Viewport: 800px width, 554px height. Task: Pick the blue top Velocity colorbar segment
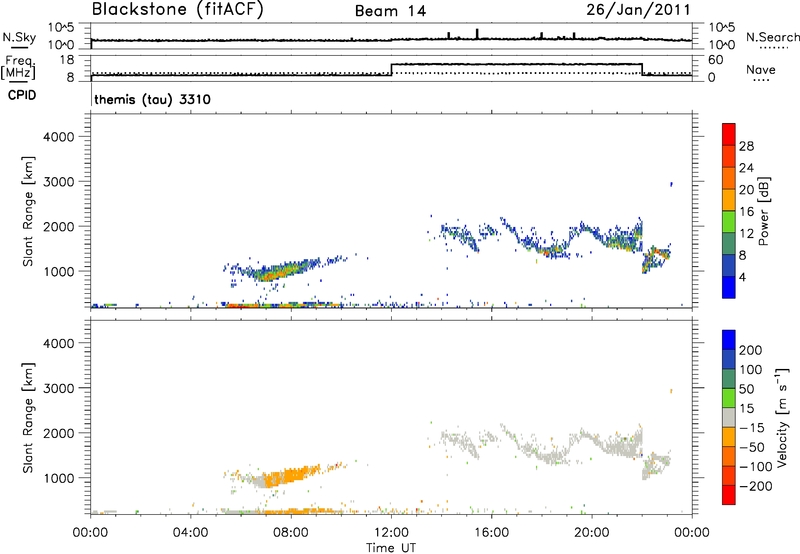pyautogui.click(x=729, y=339)
